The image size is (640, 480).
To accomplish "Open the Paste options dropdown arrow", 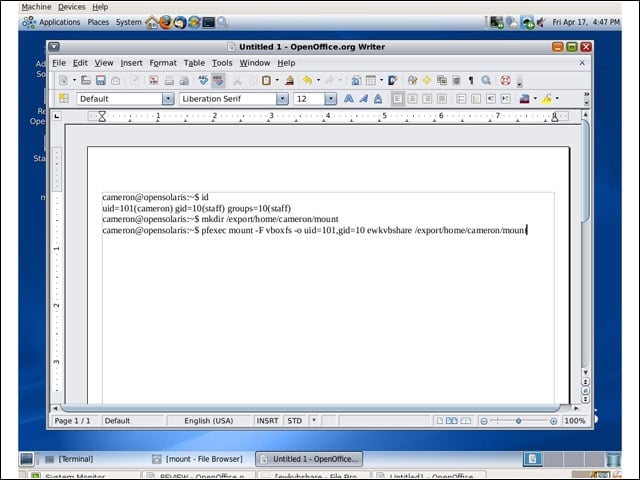I will click(x=277, y=80).
